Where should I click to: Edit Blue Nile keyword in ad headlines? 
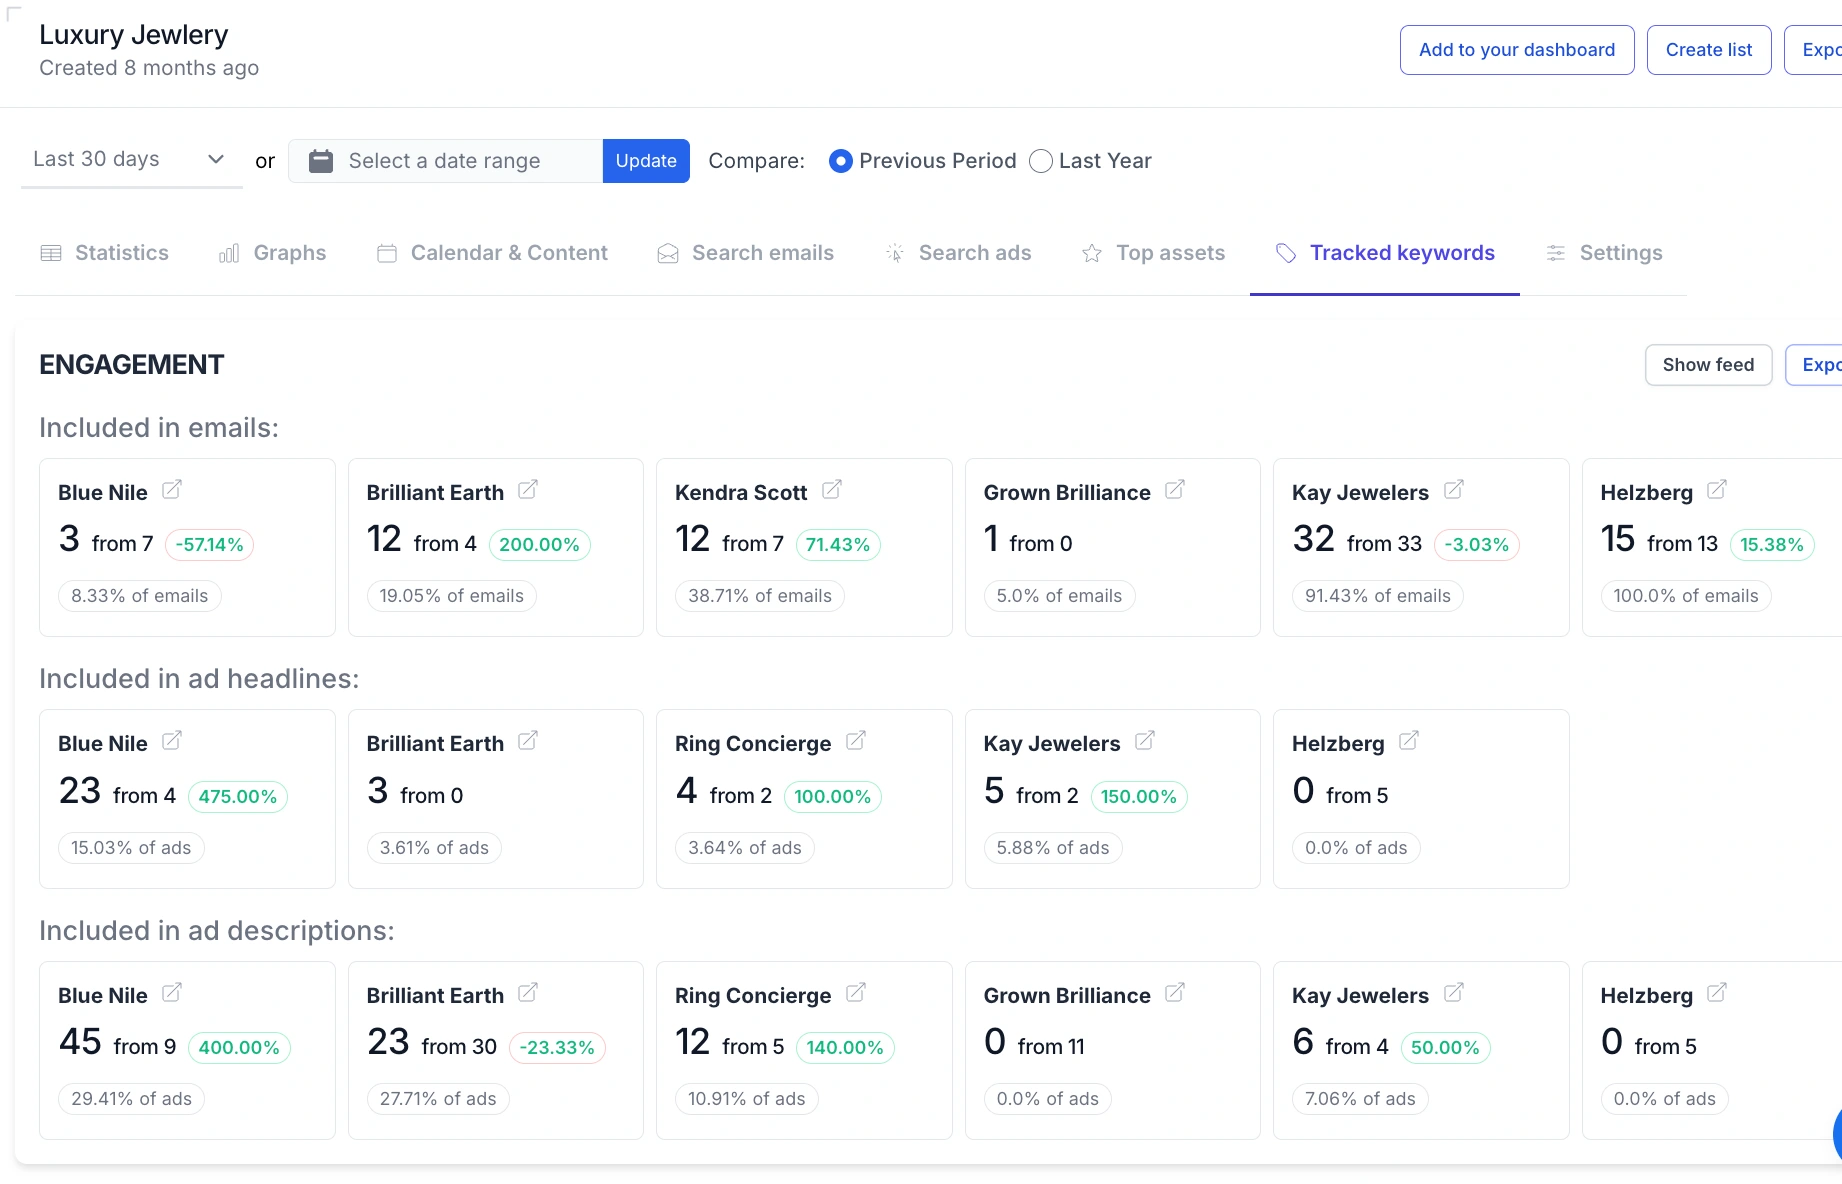pos(172,741)
